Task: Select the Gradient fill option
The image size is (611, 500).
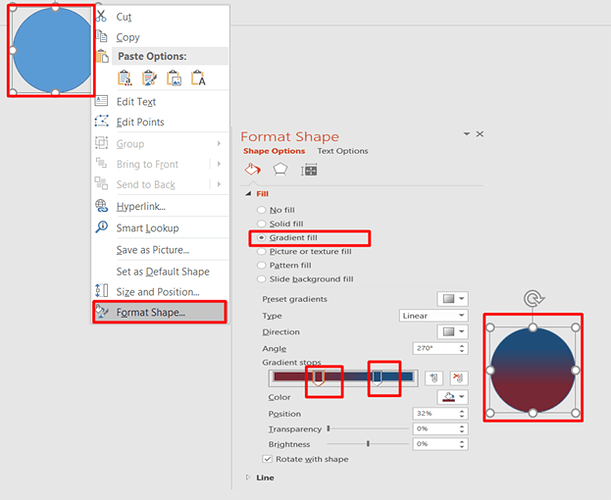Action: (x=288, y=238)
